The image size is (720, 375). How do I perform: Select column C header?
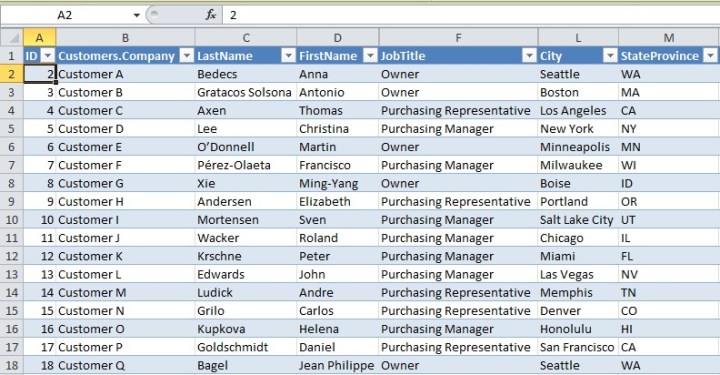[246, 38]
